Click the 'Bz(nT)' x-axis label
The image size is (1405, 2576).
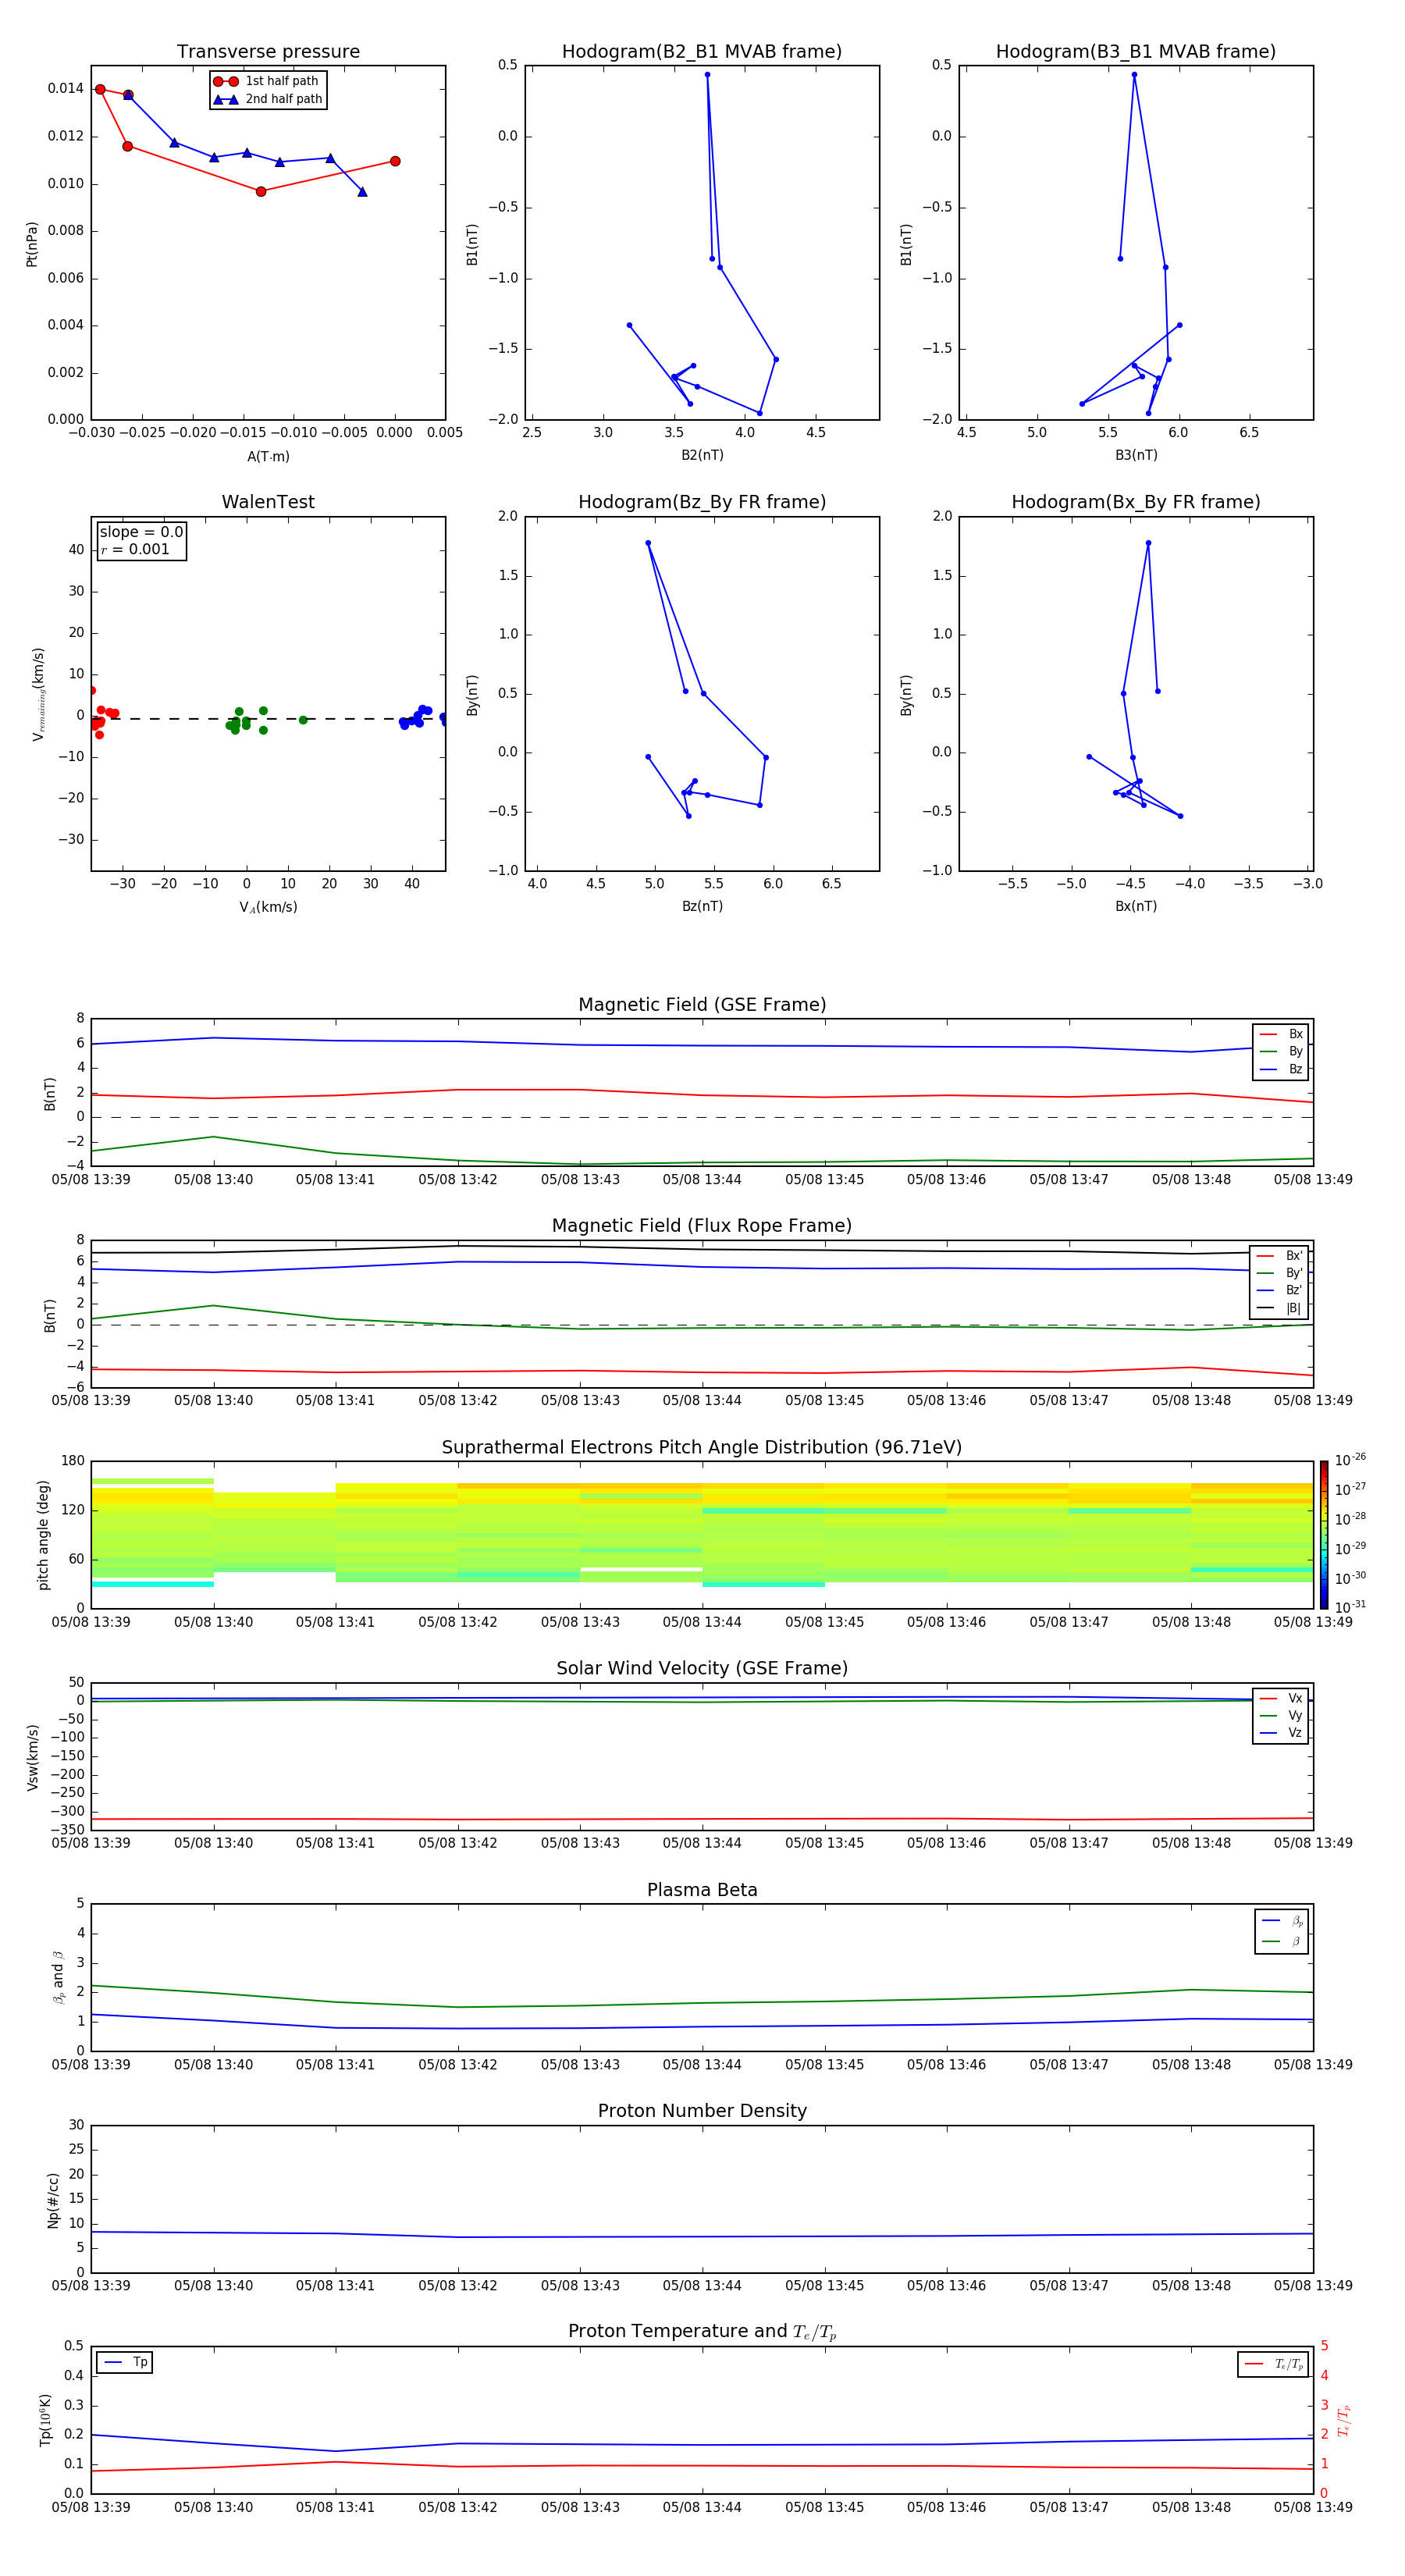tap(702, 906)
